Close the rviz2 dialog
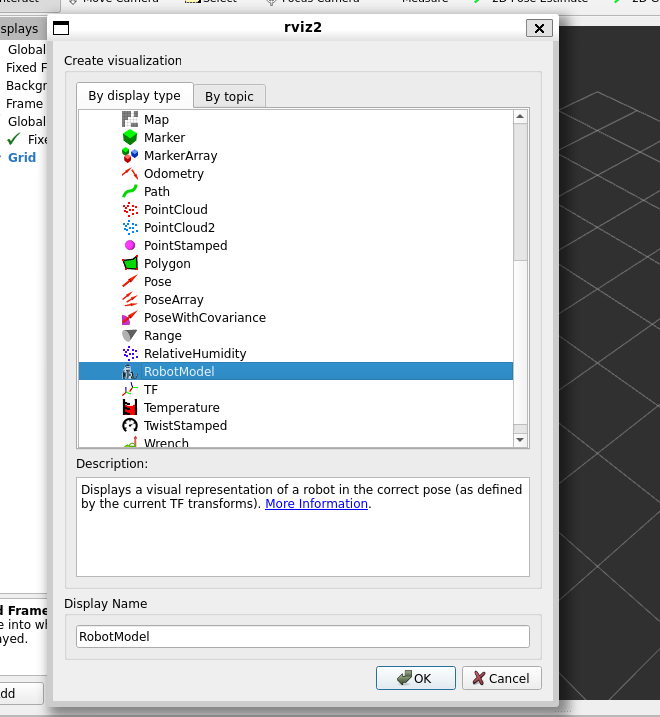This screenshot has width=660, height=717. tap(539, 28)
